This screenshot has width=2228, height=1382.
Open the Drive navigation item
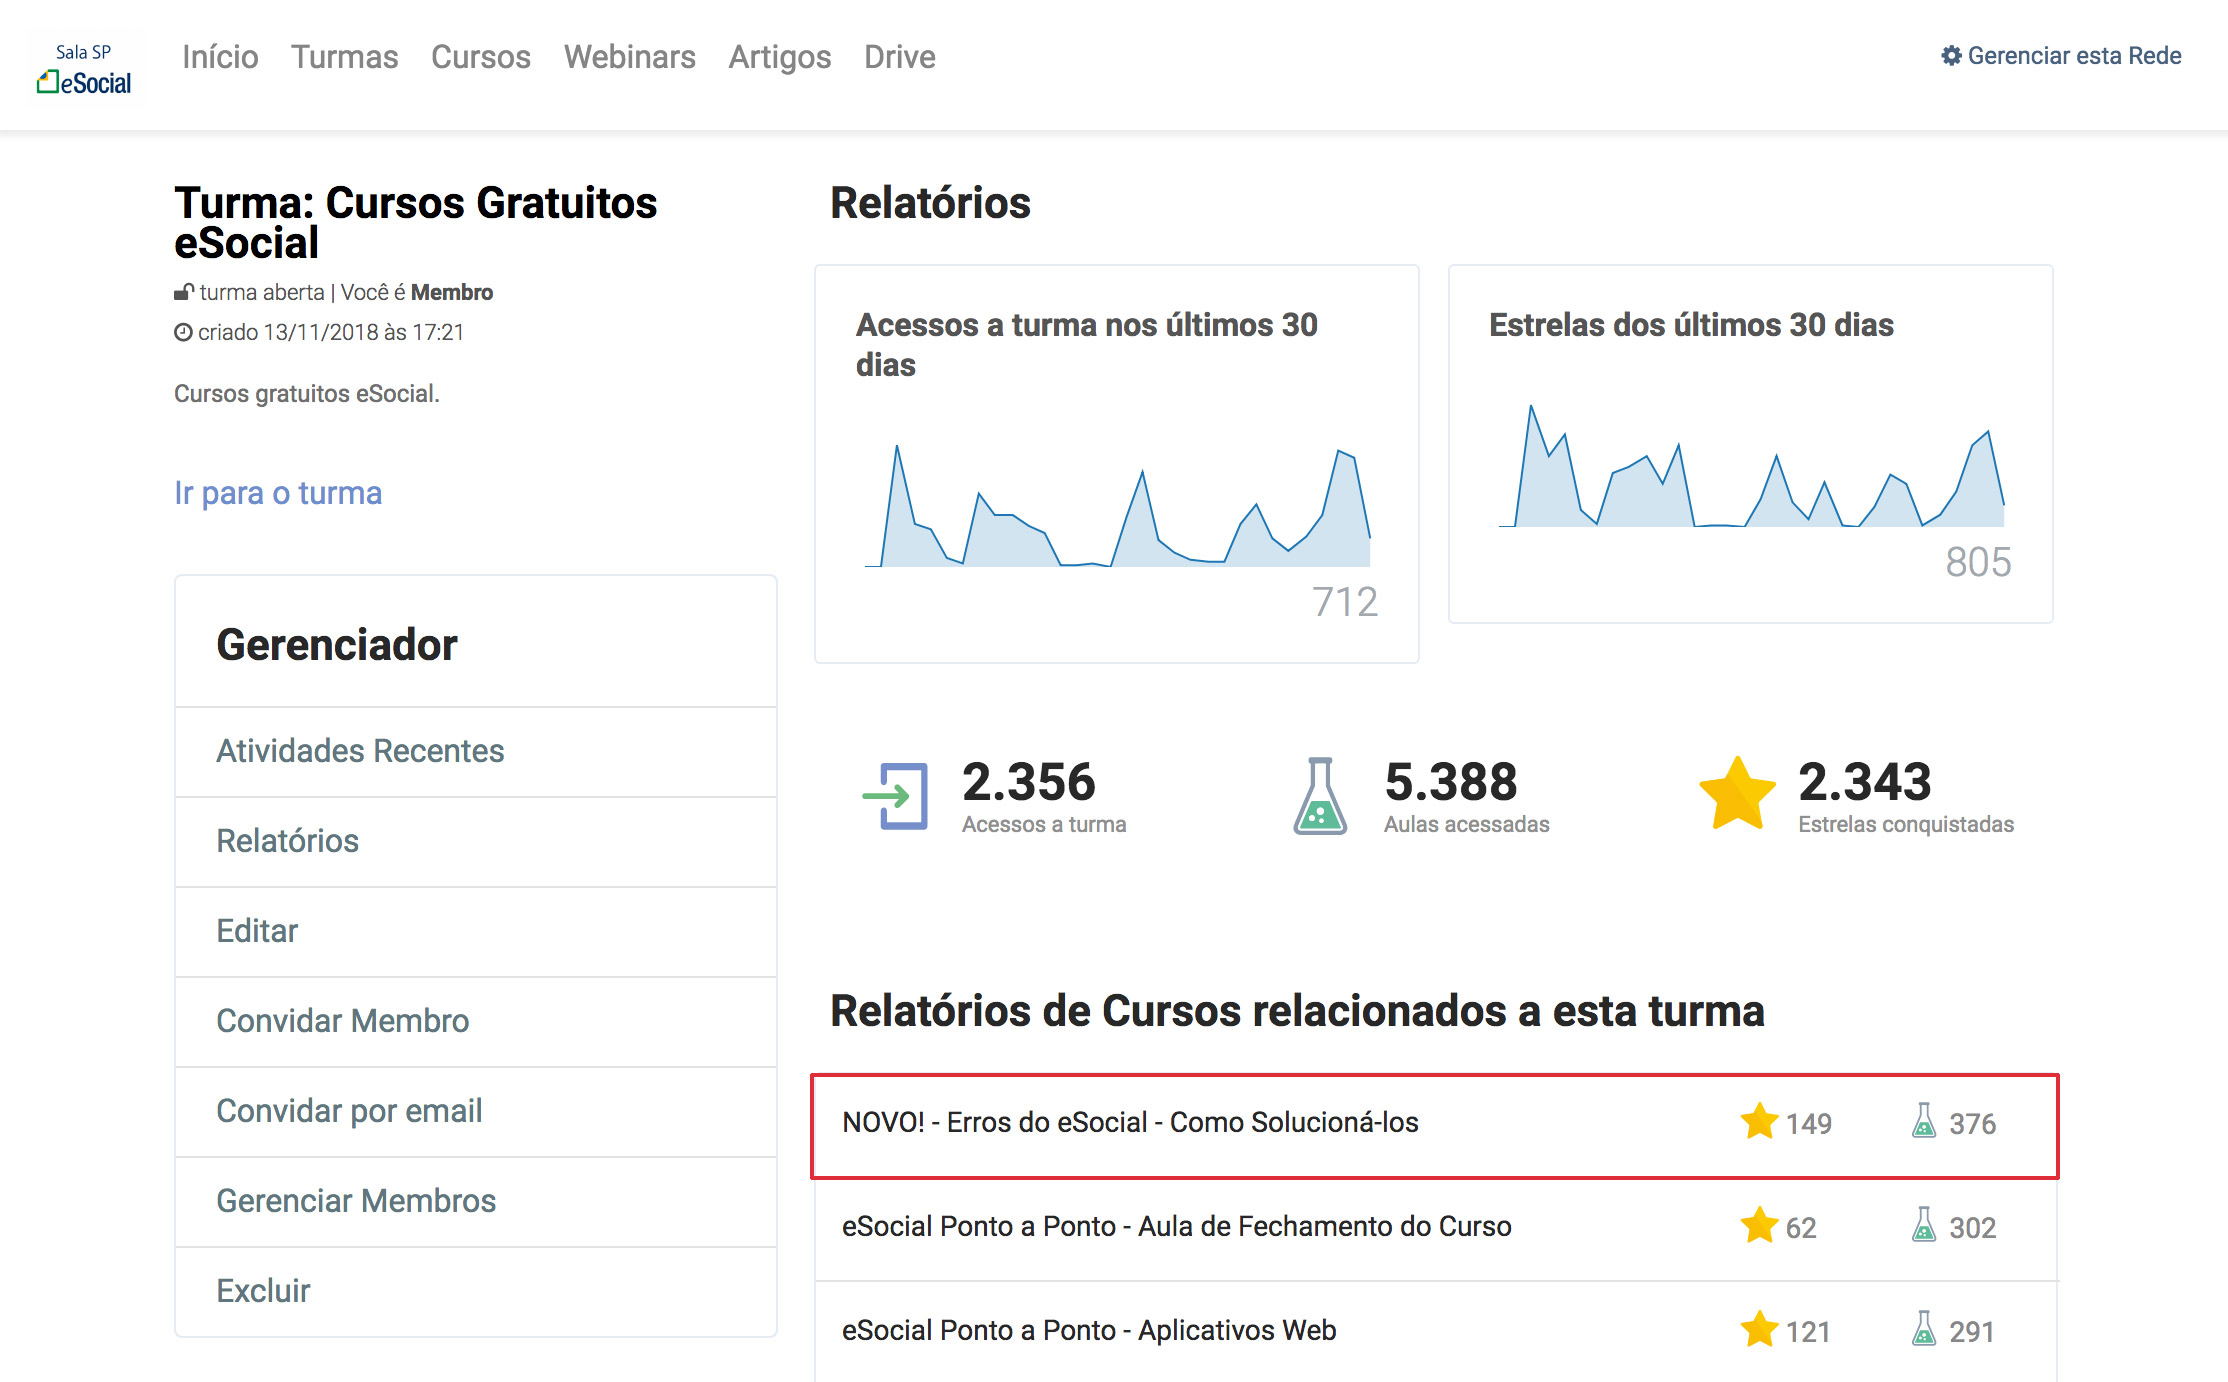[x=899, y=57]
